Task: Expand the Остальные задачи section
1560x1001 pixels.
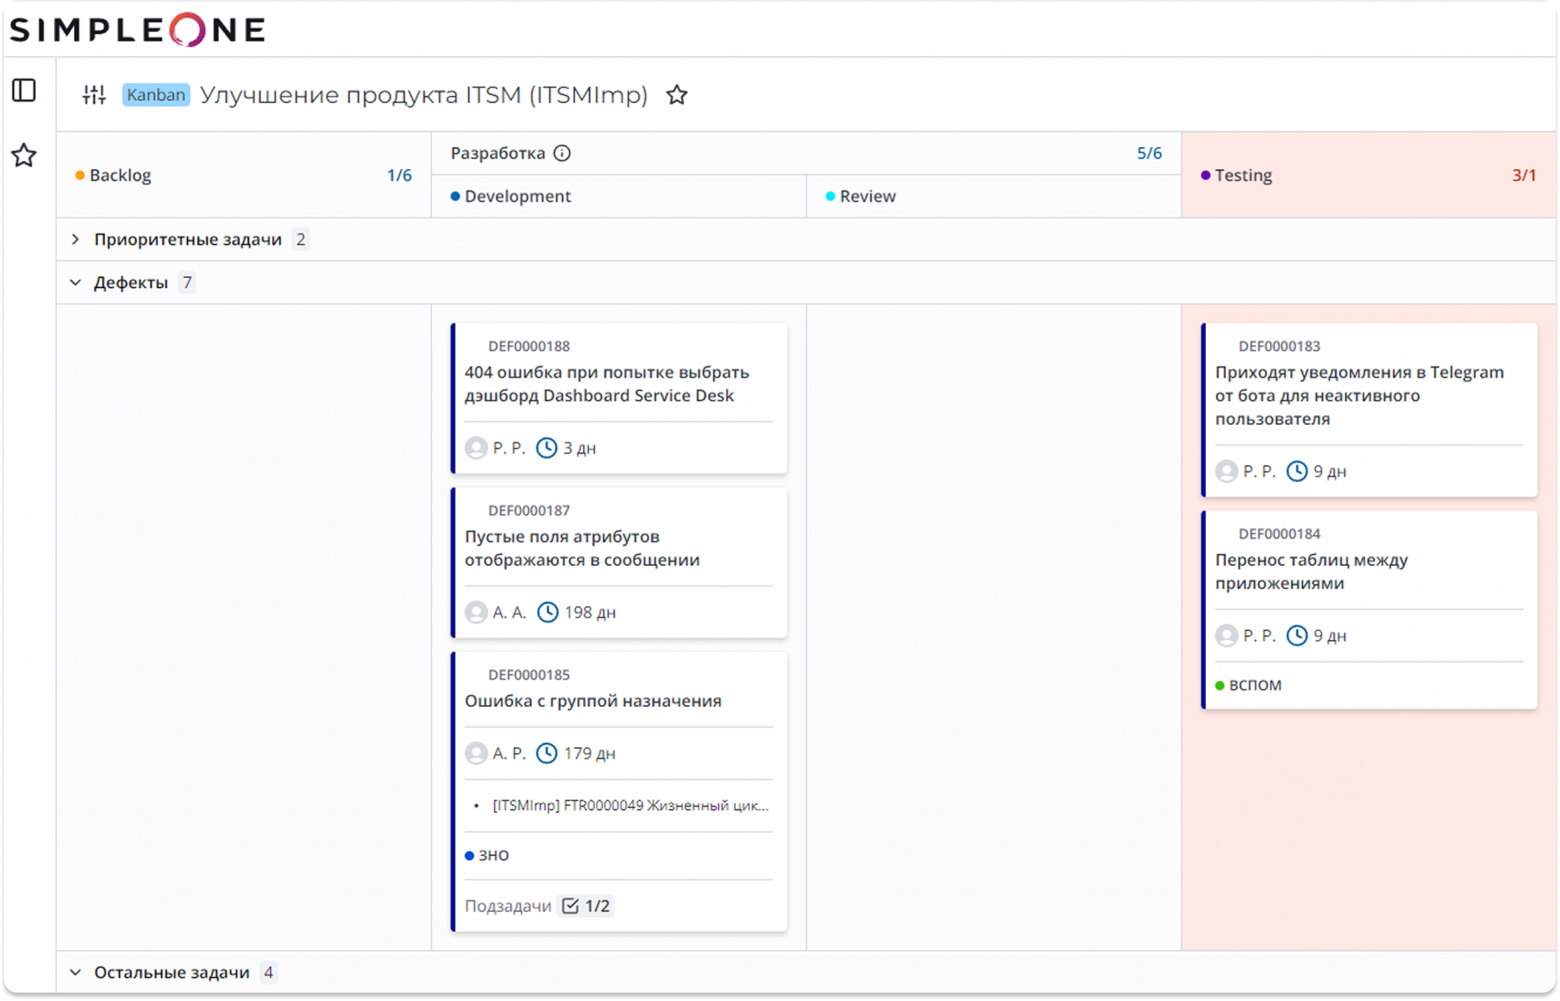Action: pyautogui.click(x=75, y=971)
